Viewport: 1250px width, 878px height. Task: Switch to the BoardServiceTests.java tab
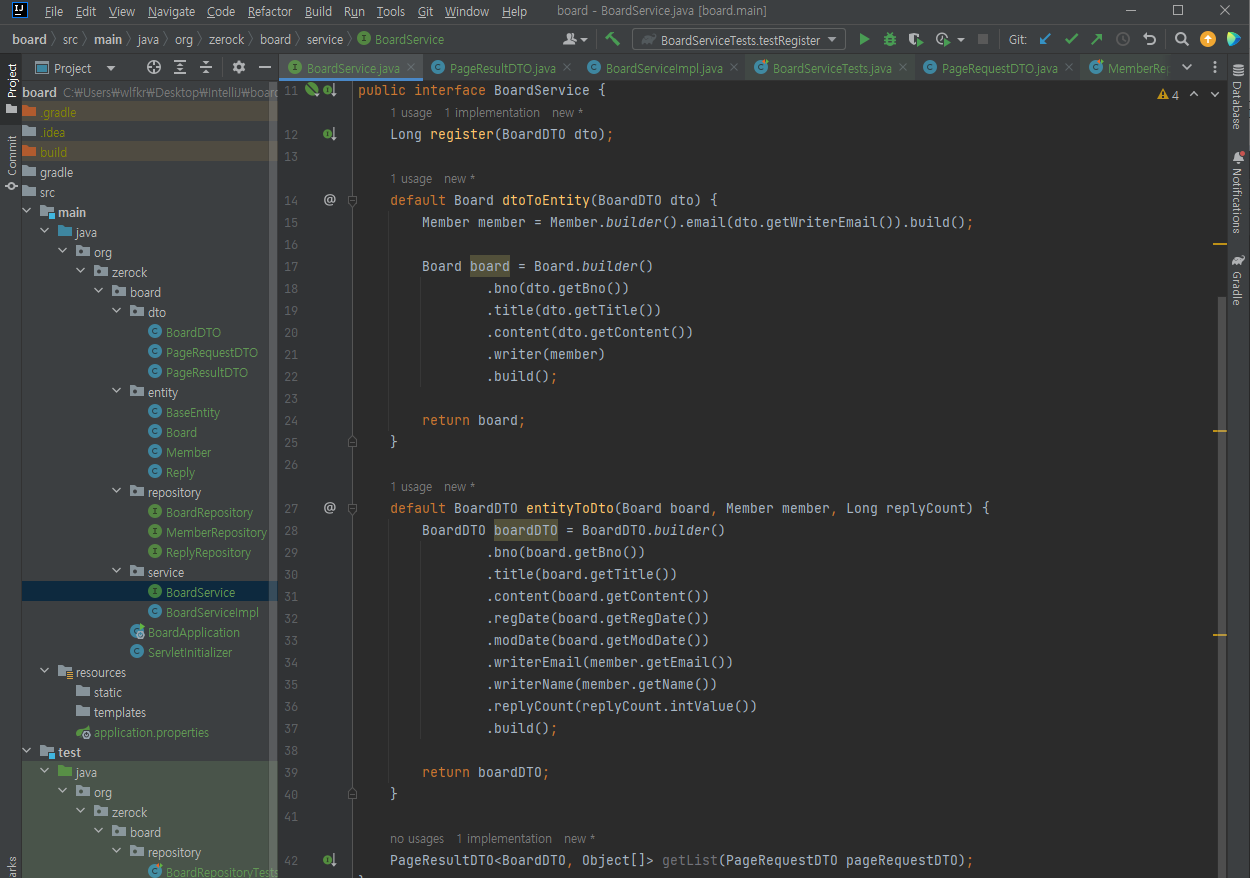tap(832, 68)
